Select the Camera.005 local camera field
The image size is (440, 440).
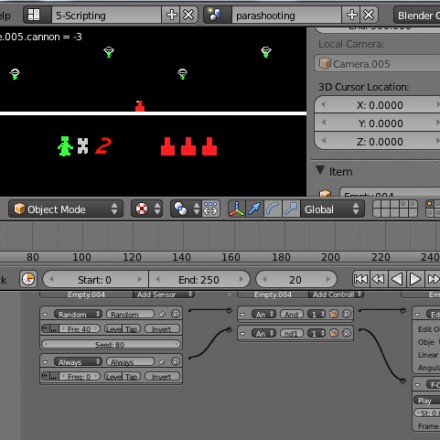(377, 64)
